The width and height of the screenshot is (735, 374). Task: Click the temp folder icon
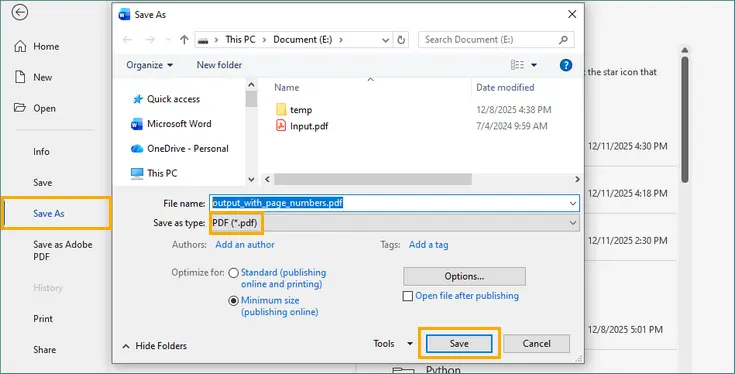(x=281, y=110)
